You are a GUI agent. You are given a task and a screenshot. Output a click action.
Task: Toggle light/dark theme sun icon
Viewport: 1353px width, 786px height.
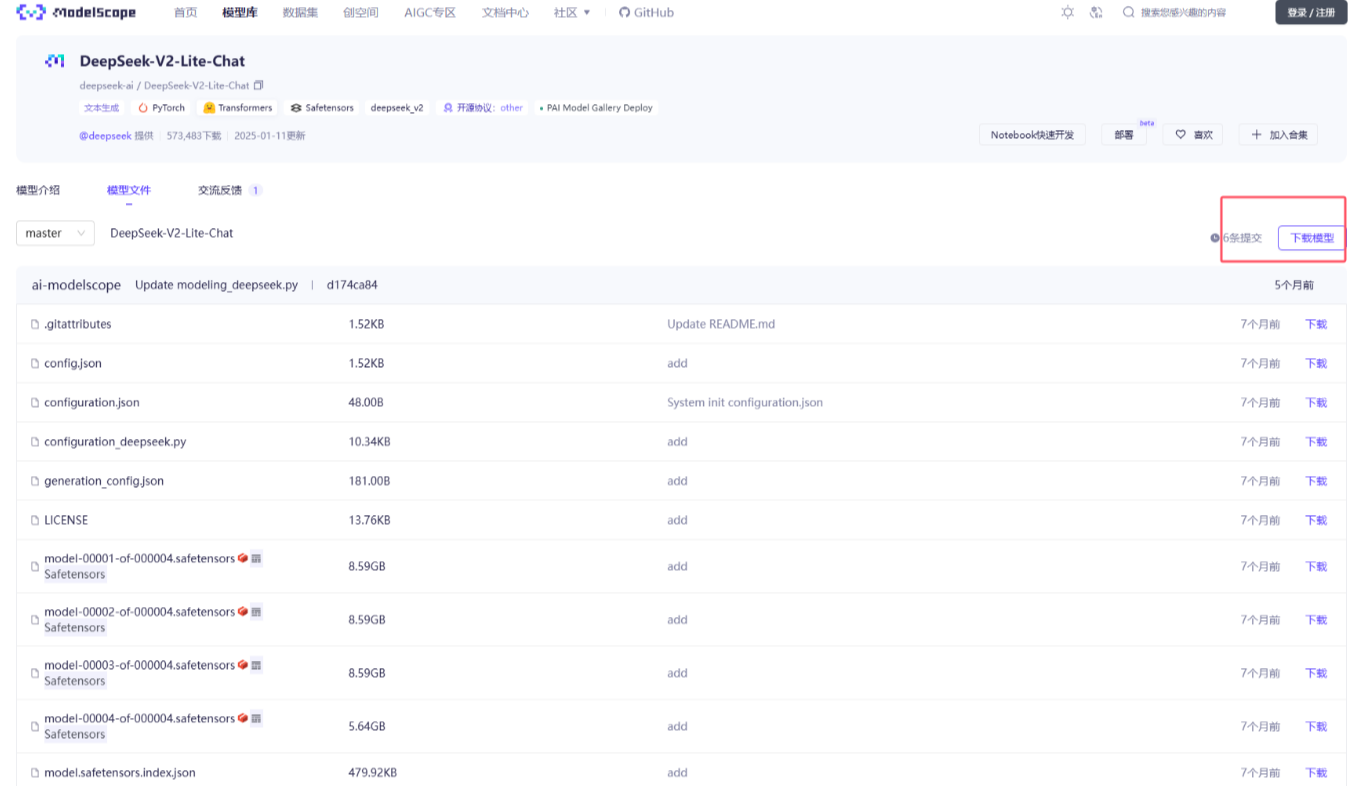pos(1068,13)
